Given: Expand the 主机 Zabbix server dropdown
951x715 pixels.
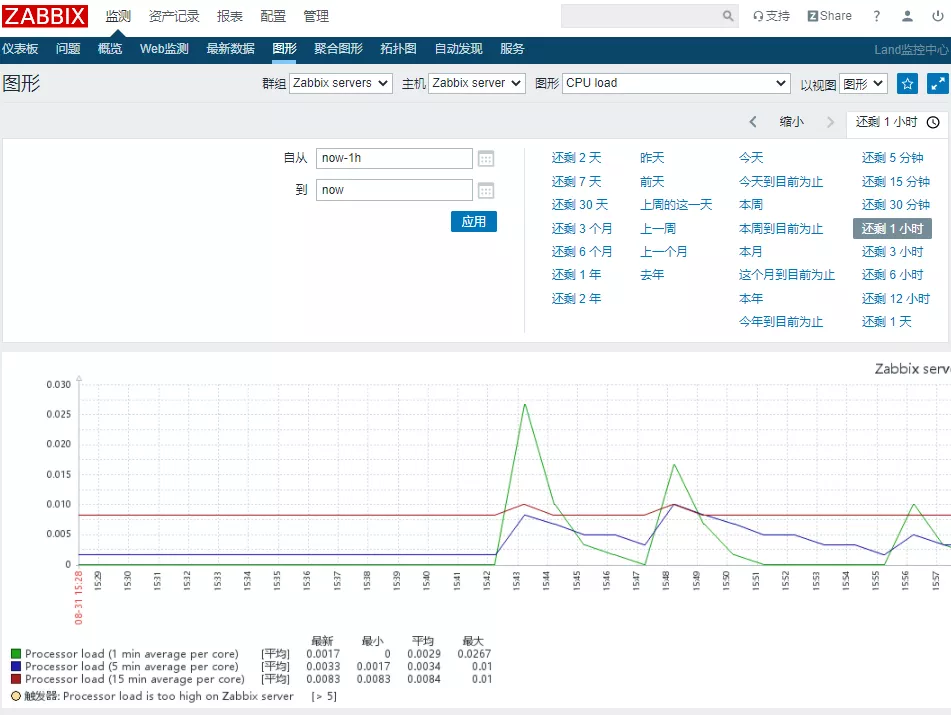Looking at the screenshot, I should click(x=477, y=84).
